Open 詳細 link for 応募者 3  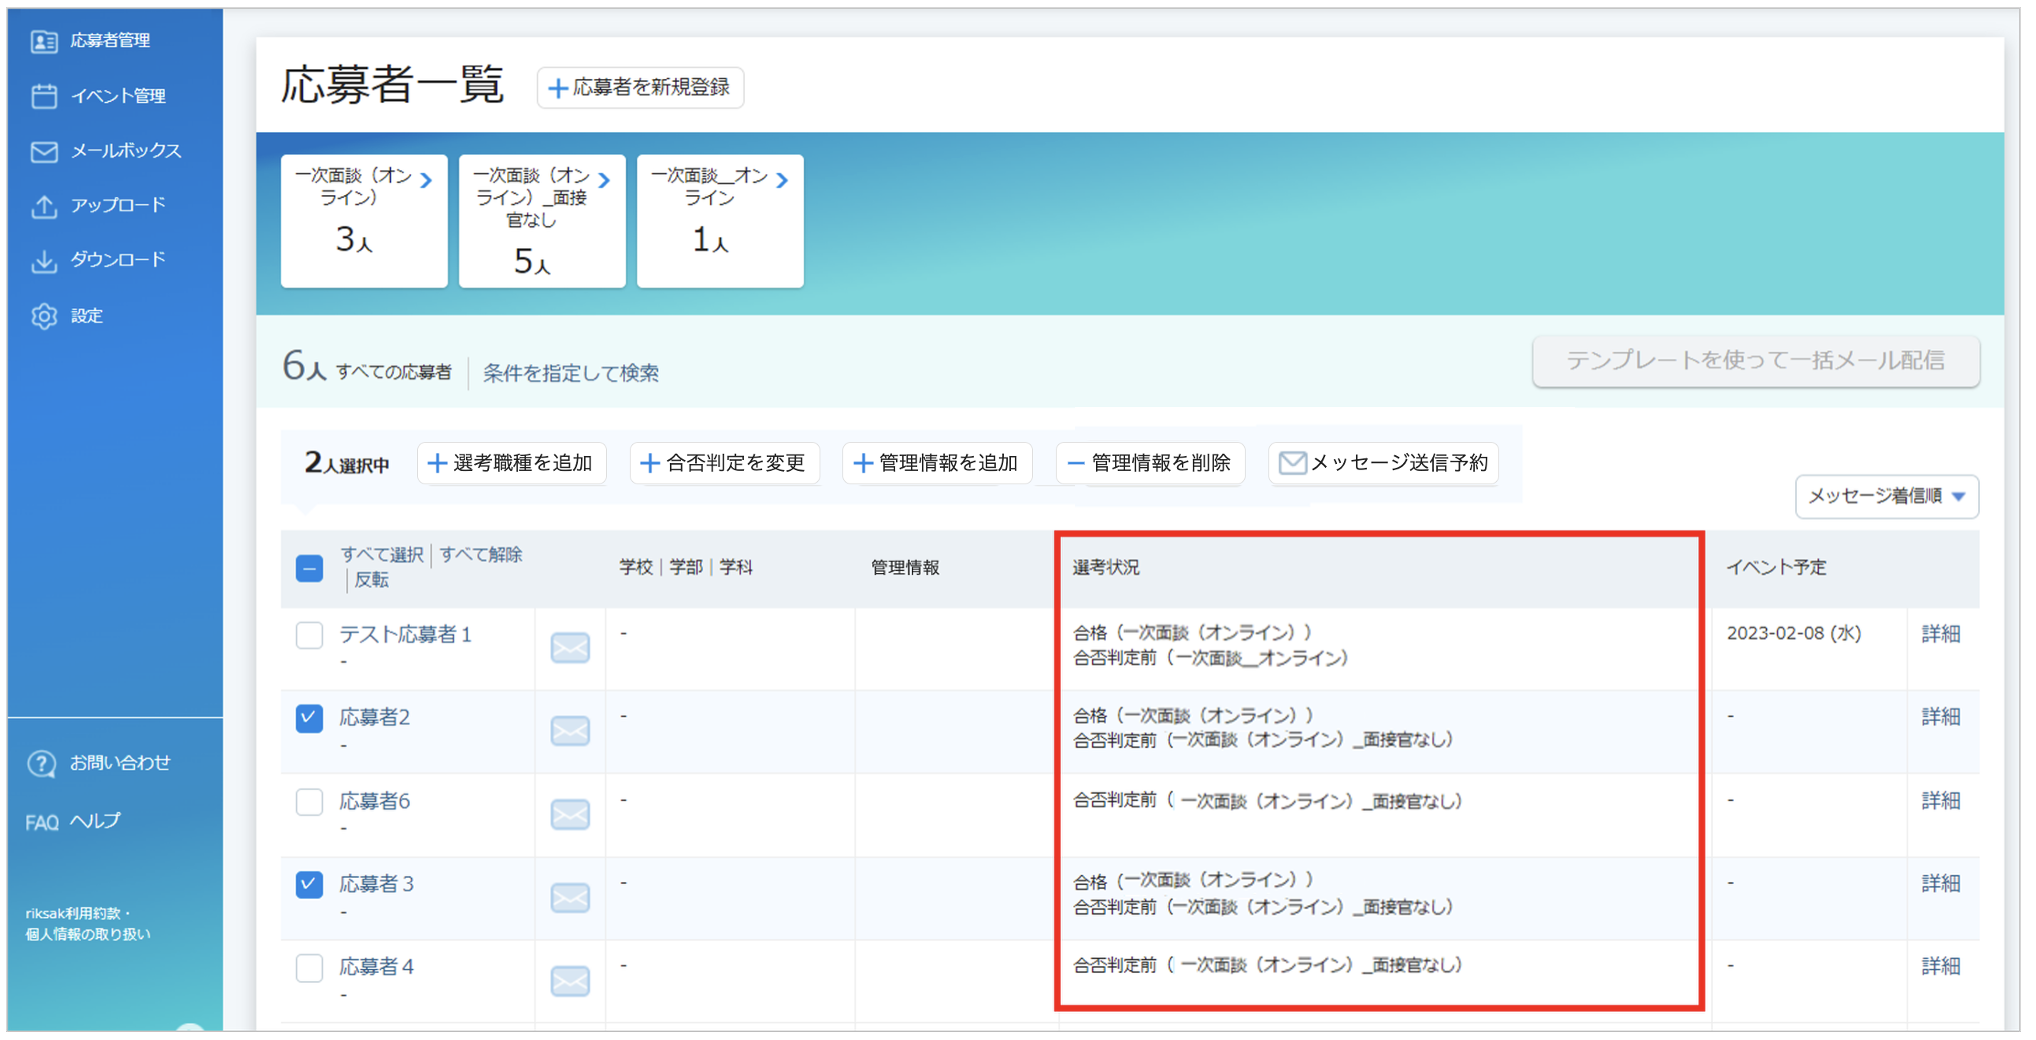[x=1940, y=884]
